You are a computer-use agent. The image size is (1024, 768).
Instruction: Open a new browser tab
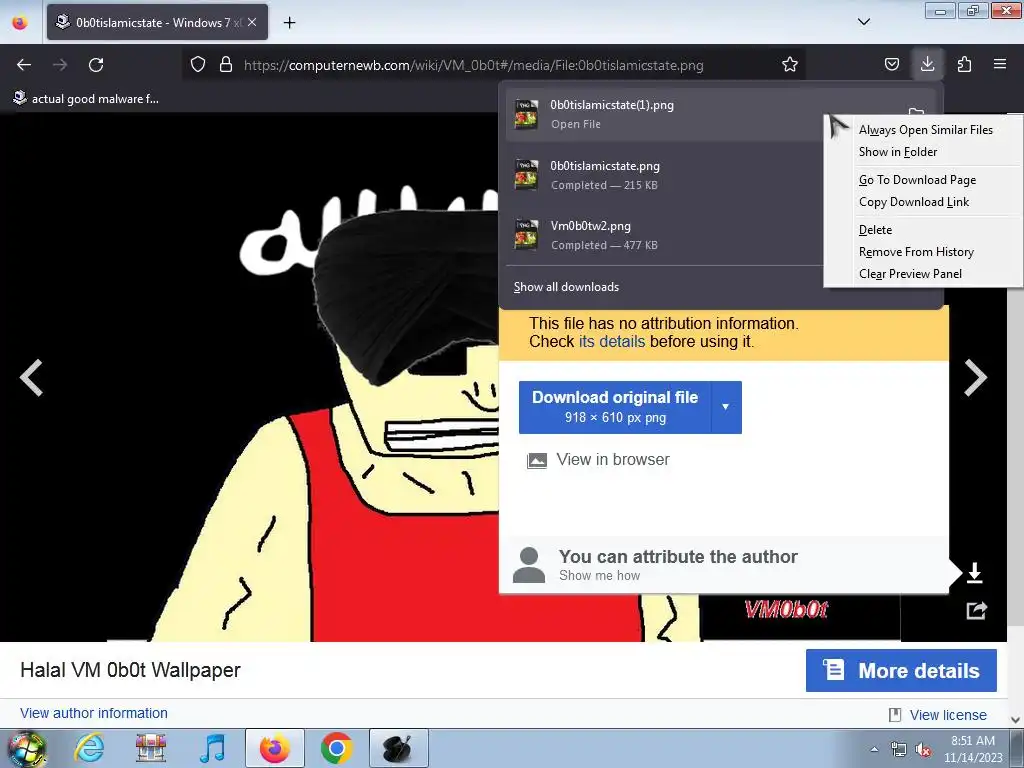tap(289, 23)
